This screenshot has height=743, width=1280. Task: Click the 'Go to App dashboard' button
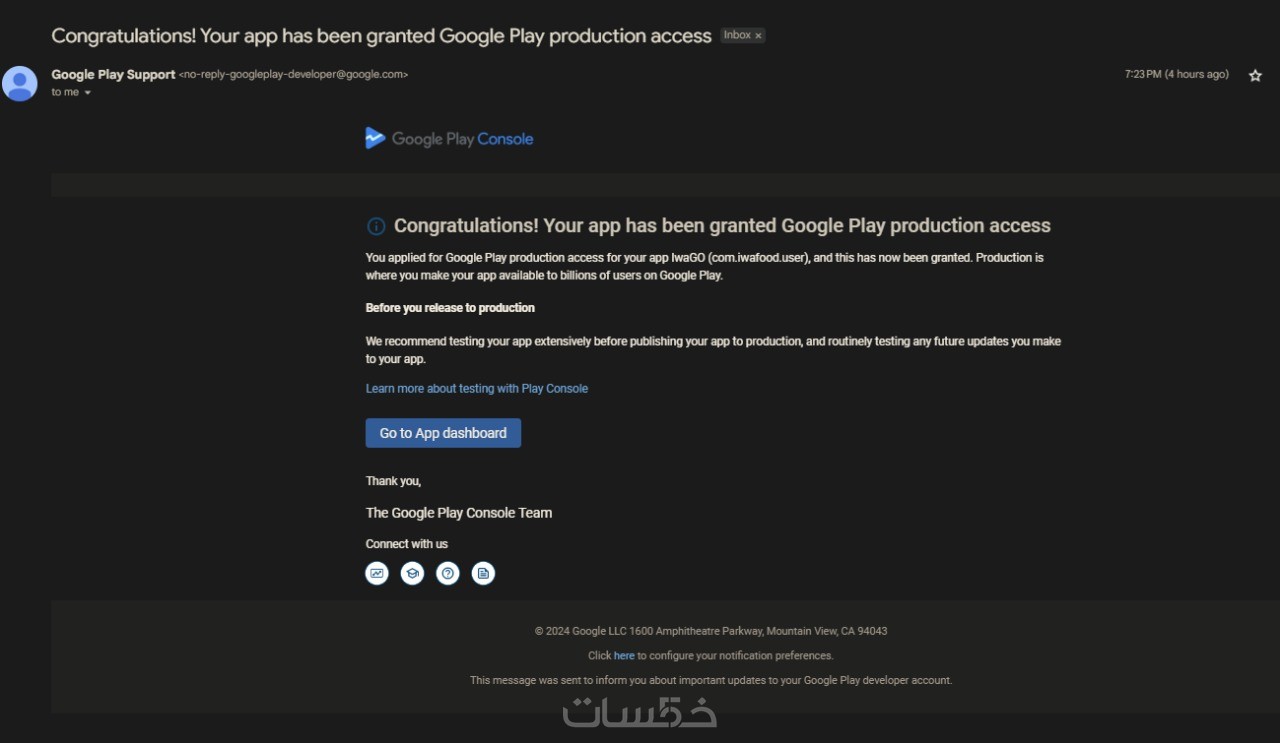click(x=443, y=433)
